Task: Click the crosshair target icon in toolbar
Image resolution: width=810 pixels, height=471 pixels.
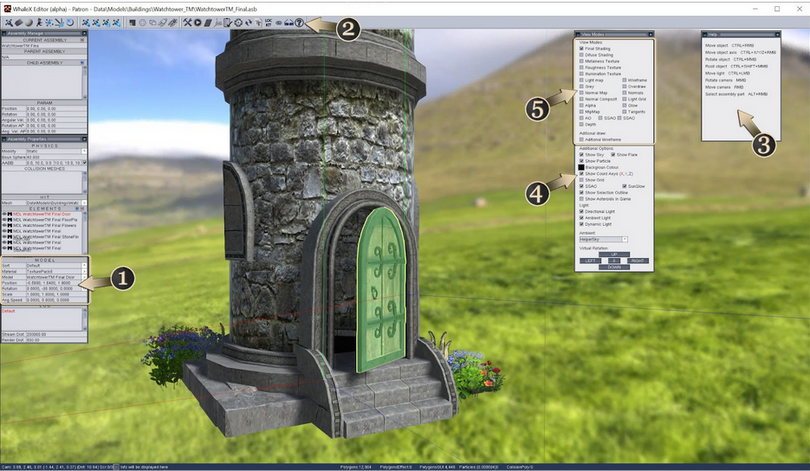Action: tap(238, 23)
